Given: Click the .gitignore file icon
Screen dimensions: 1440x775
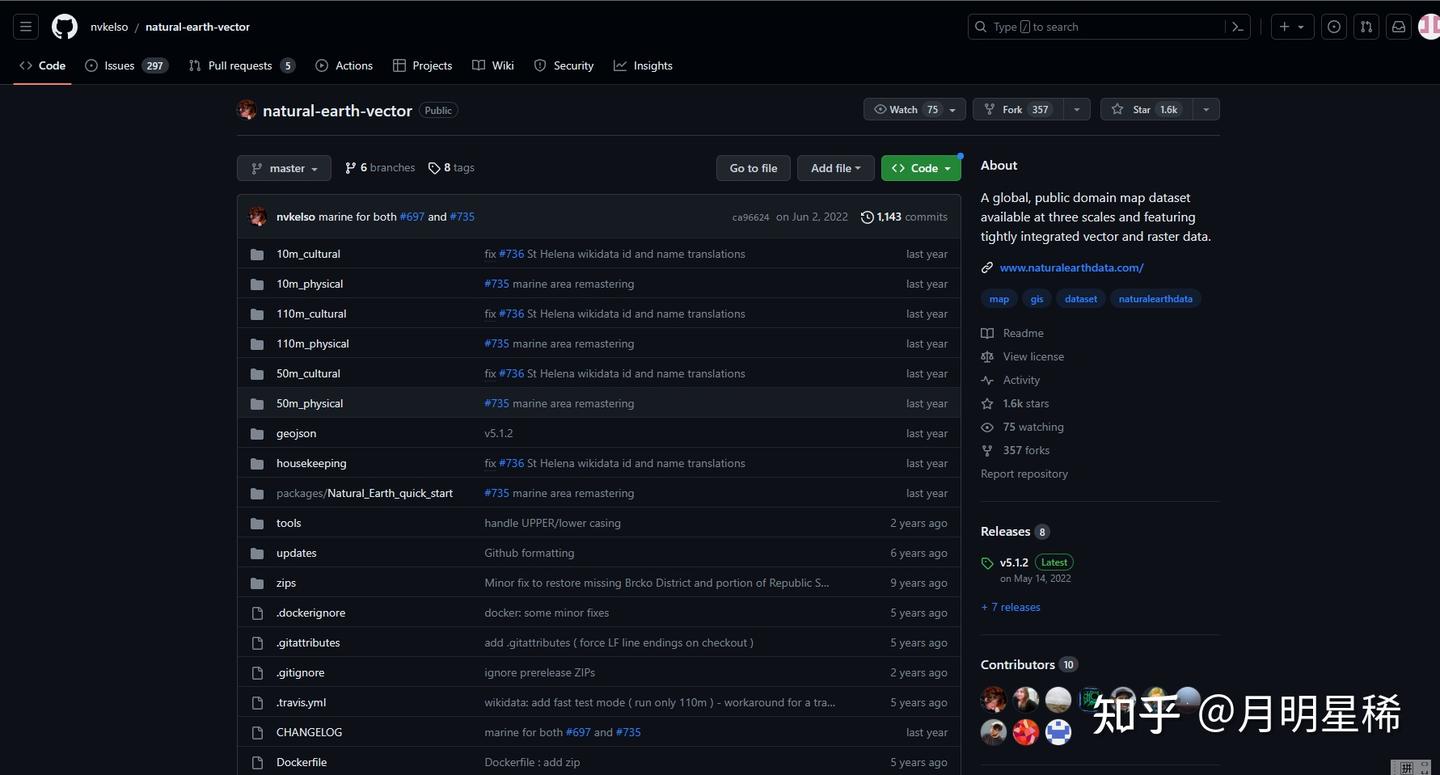Looking at the screenshot, I should (x=257, y=673).
